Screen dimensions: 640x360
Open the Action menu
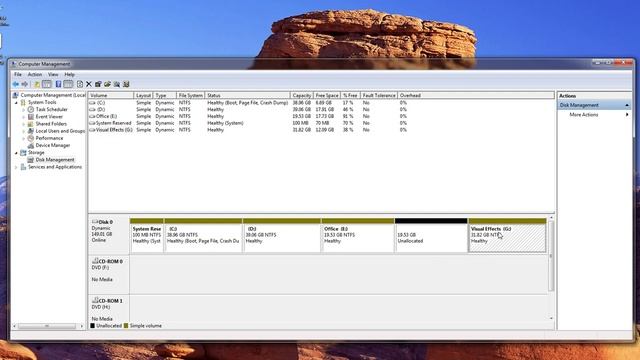coord(35,74)
